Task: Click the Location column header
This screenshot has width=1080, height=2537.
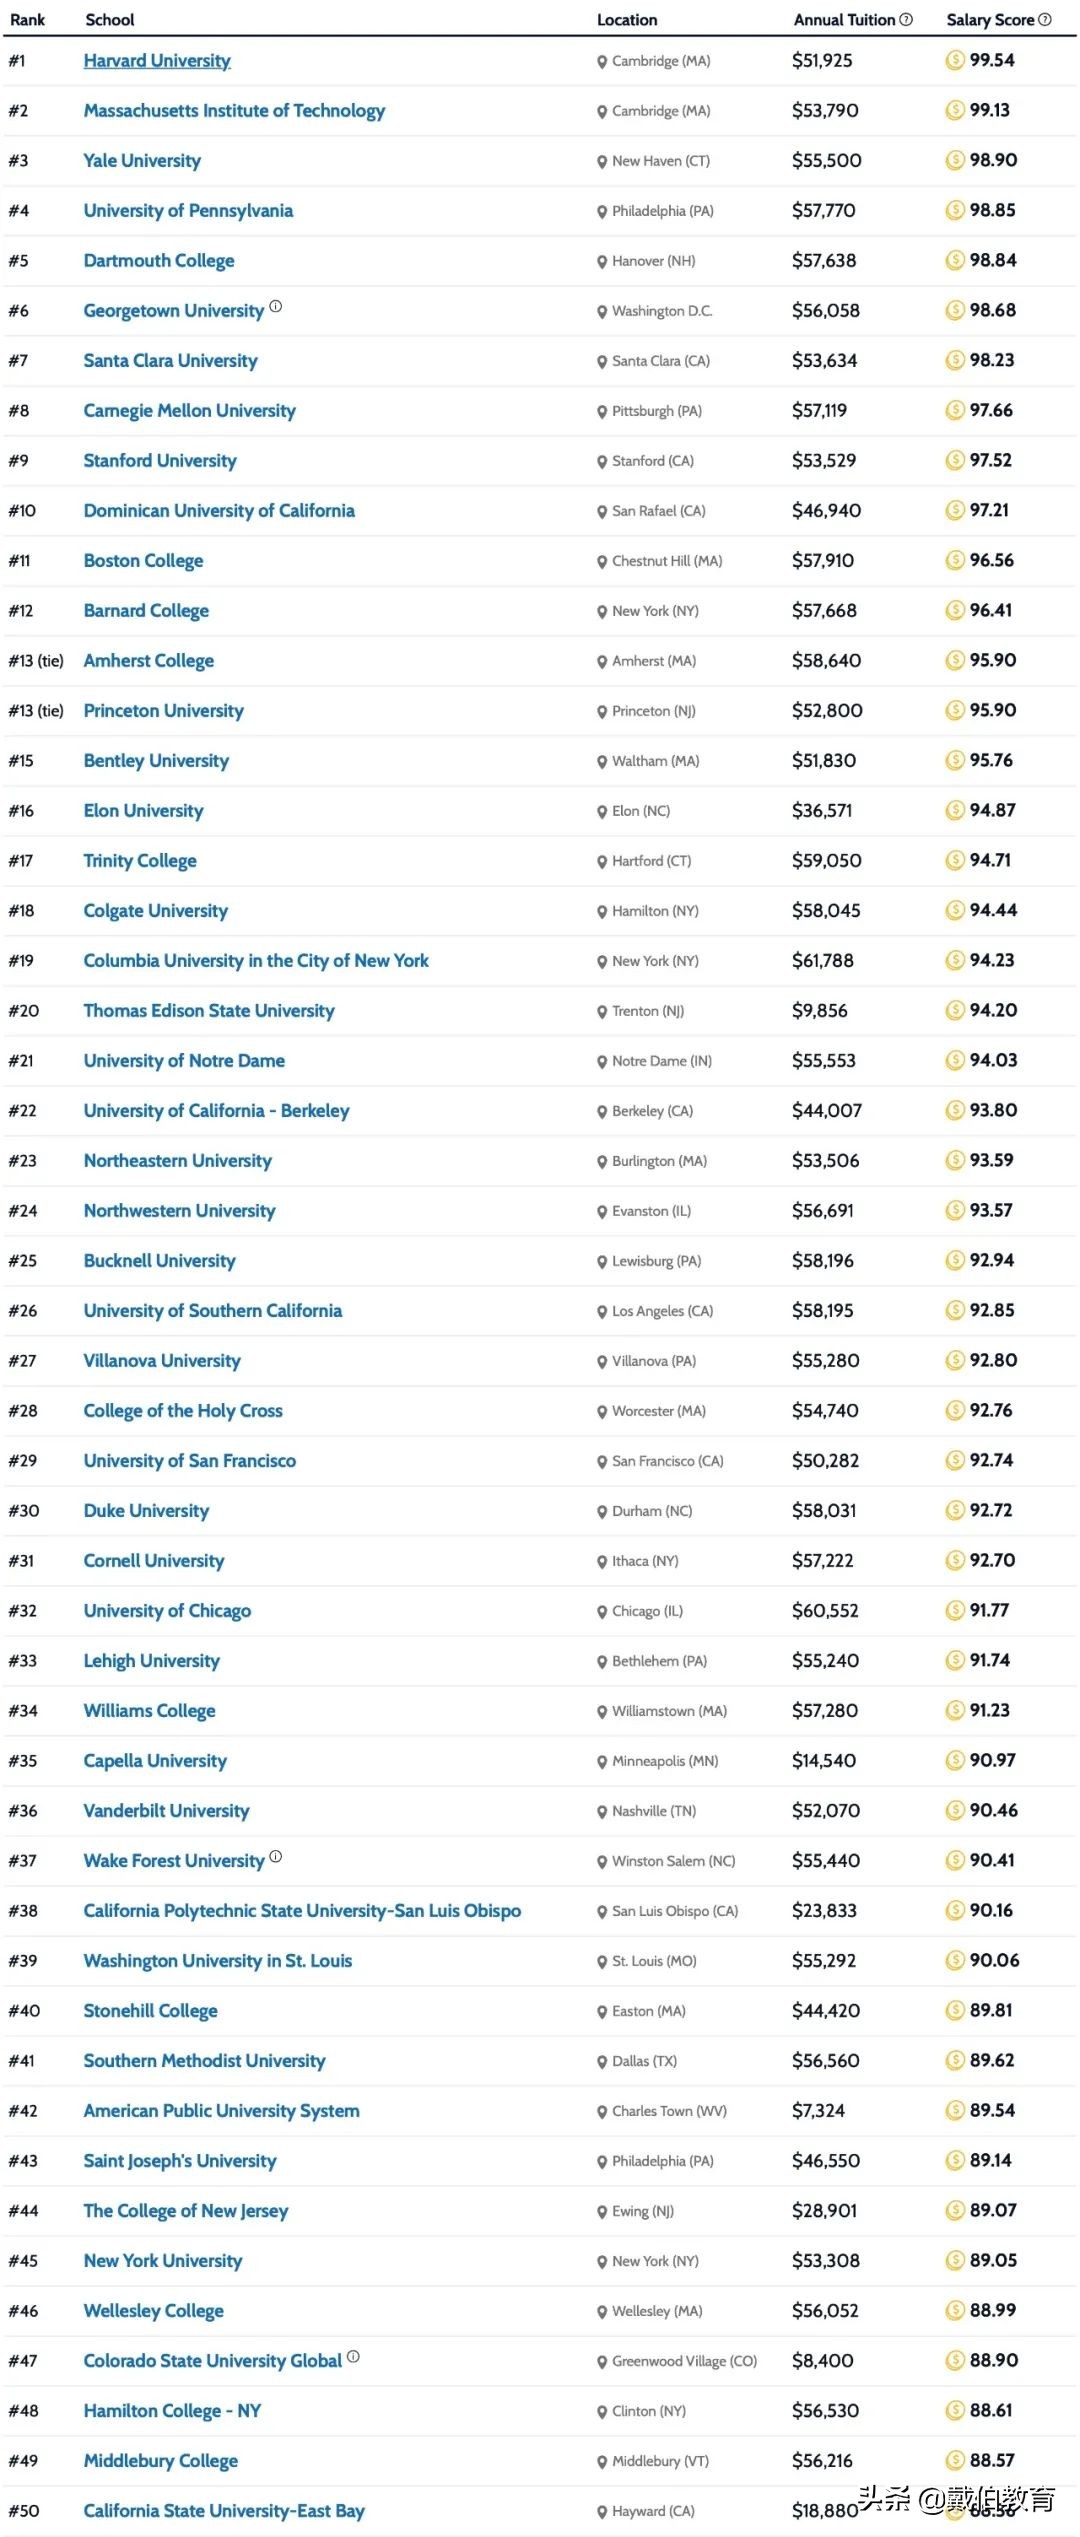Action: click(627, 19)
